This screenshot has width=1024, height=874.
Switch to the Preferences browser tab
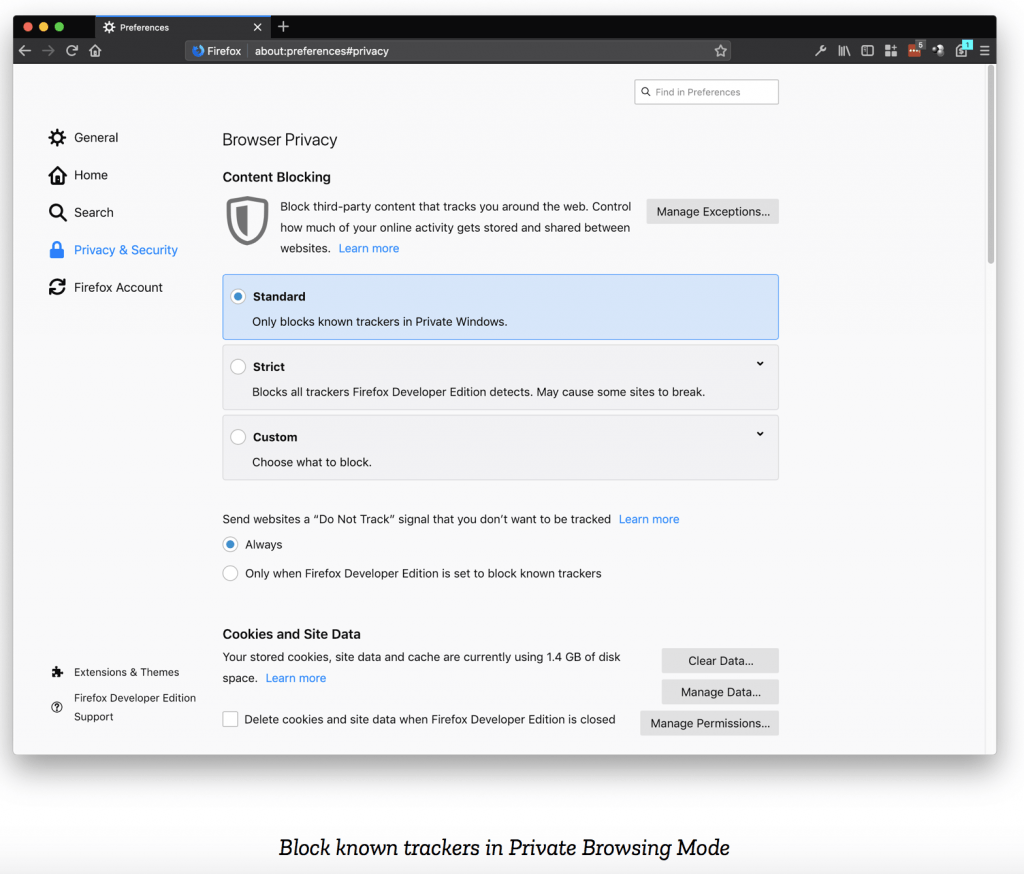pos(145,27)
